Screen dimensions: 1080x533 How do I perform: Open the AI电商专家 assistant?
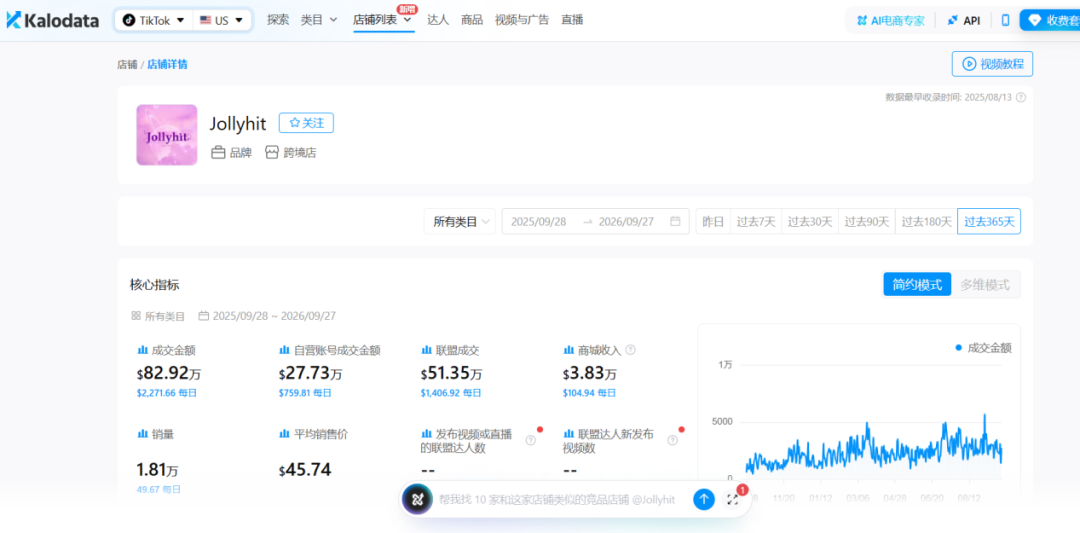(890, 21)
